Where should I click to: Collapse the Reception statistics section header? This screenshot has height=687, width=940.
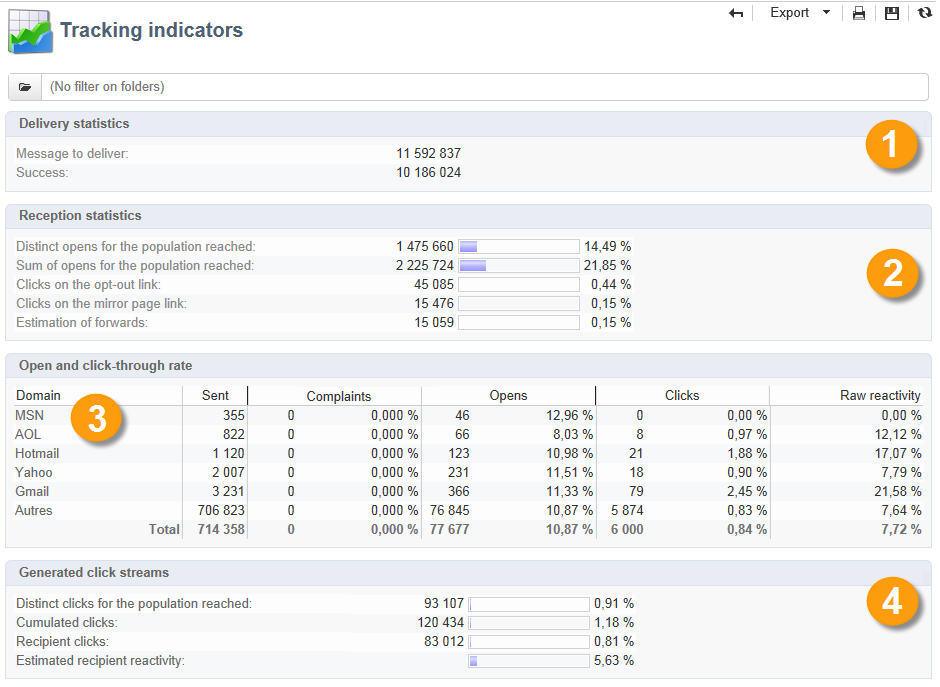(x=80, y=216)
